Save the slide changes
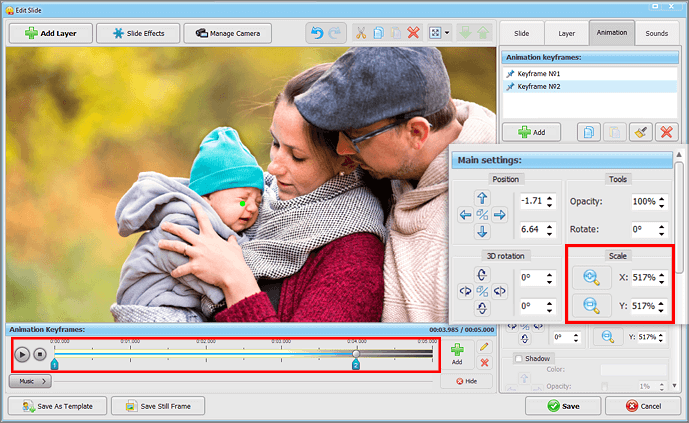 coord(563,406)
